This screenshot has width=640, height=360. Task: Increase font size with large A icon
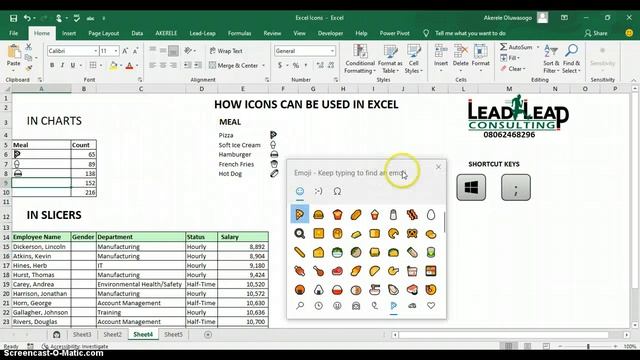pos(125,51)
